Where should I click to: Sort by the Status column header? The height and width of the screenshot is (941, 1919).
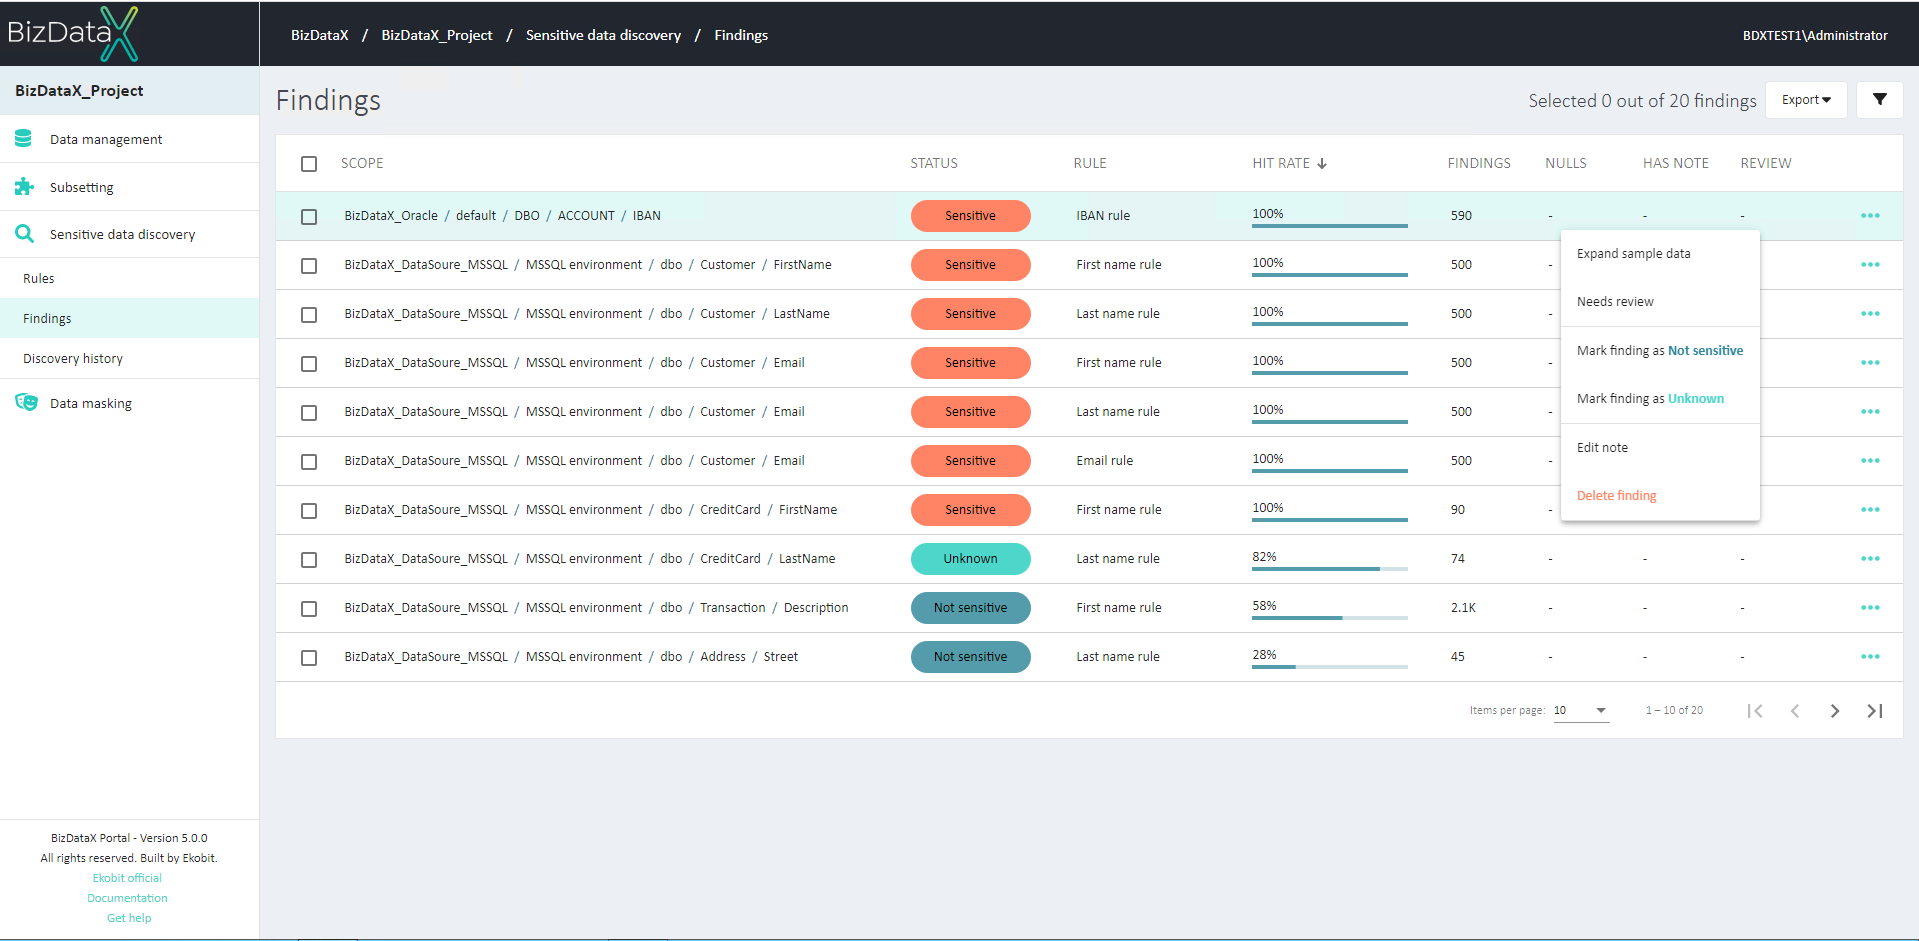(934, 163)
